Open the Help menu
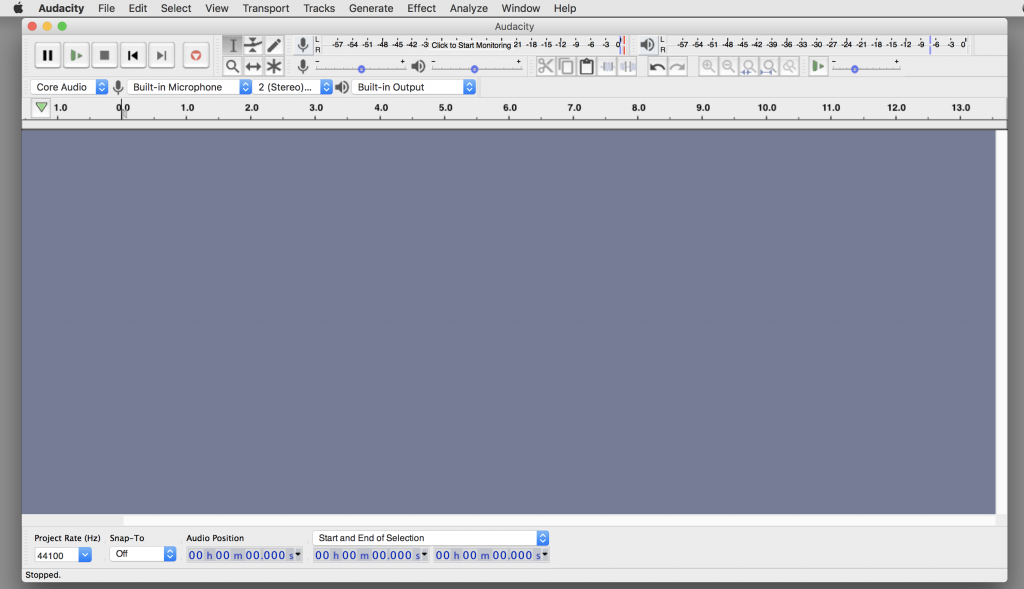The width and height of the screenshot is (1024, 589). pyautogui.click(x=565, y=8)
